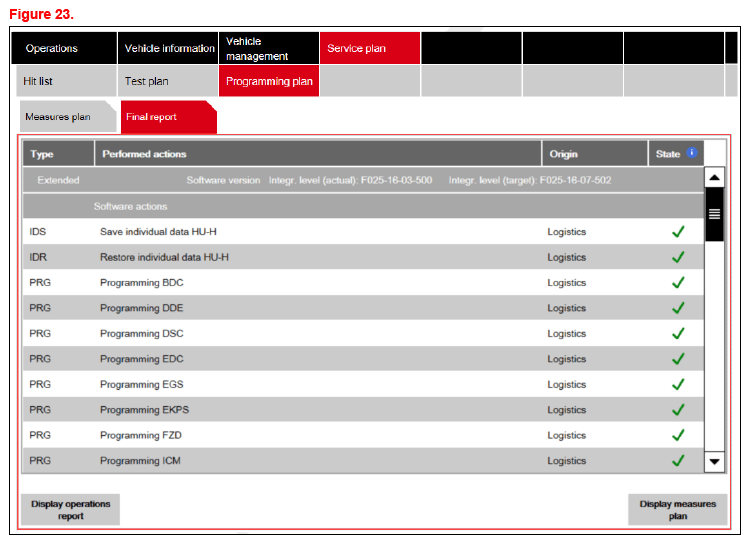
Task: Click green checkmark for Programming DSC row
Action: (678, 334)
